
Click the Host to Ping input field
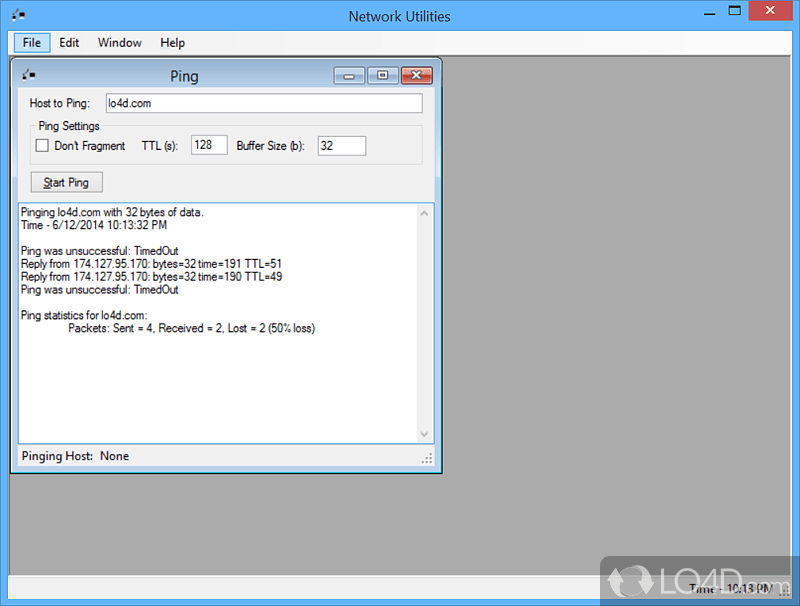(x=264, y=103)
